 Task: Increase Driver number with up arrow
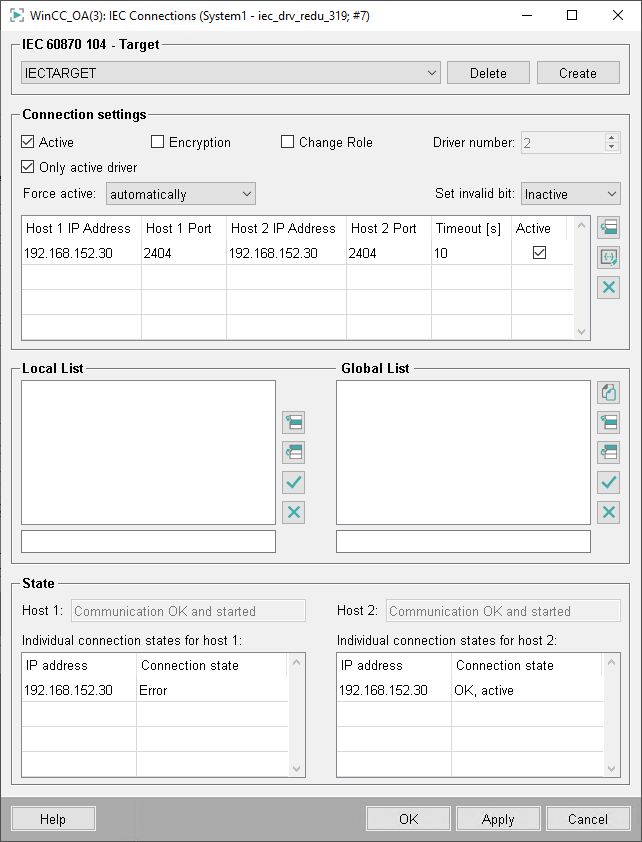(612, 138)
